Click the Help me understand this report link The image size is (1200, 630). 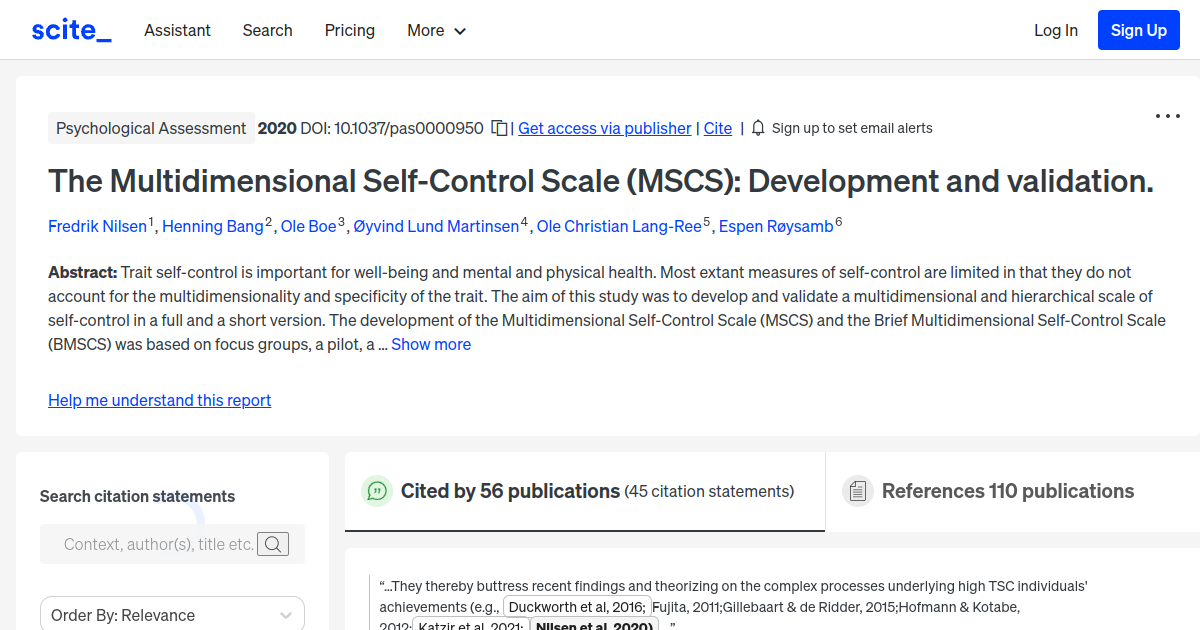(159, 400)
